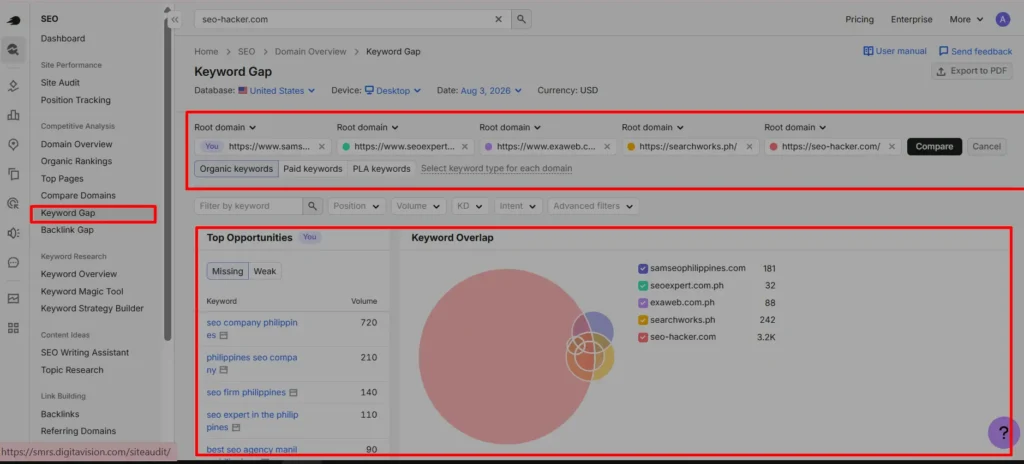Image resolution: width=1024 pixels, height=464 pixels.
Task: Click the Semrush logo icon
Action: point(13,20)
